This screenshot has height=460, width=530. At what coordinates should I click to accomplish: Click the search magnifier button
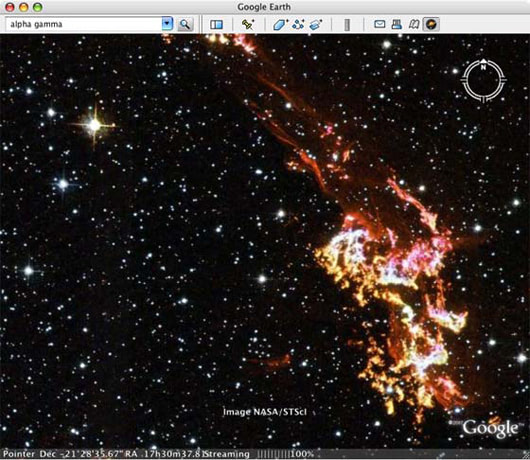pos(185,24)
